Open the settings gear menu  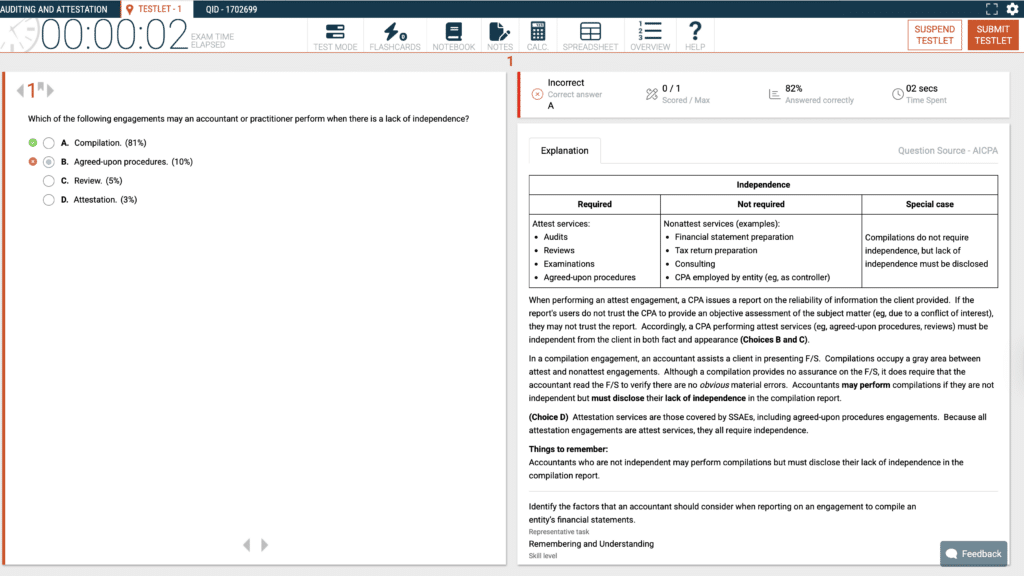(x=1013, y=8)
